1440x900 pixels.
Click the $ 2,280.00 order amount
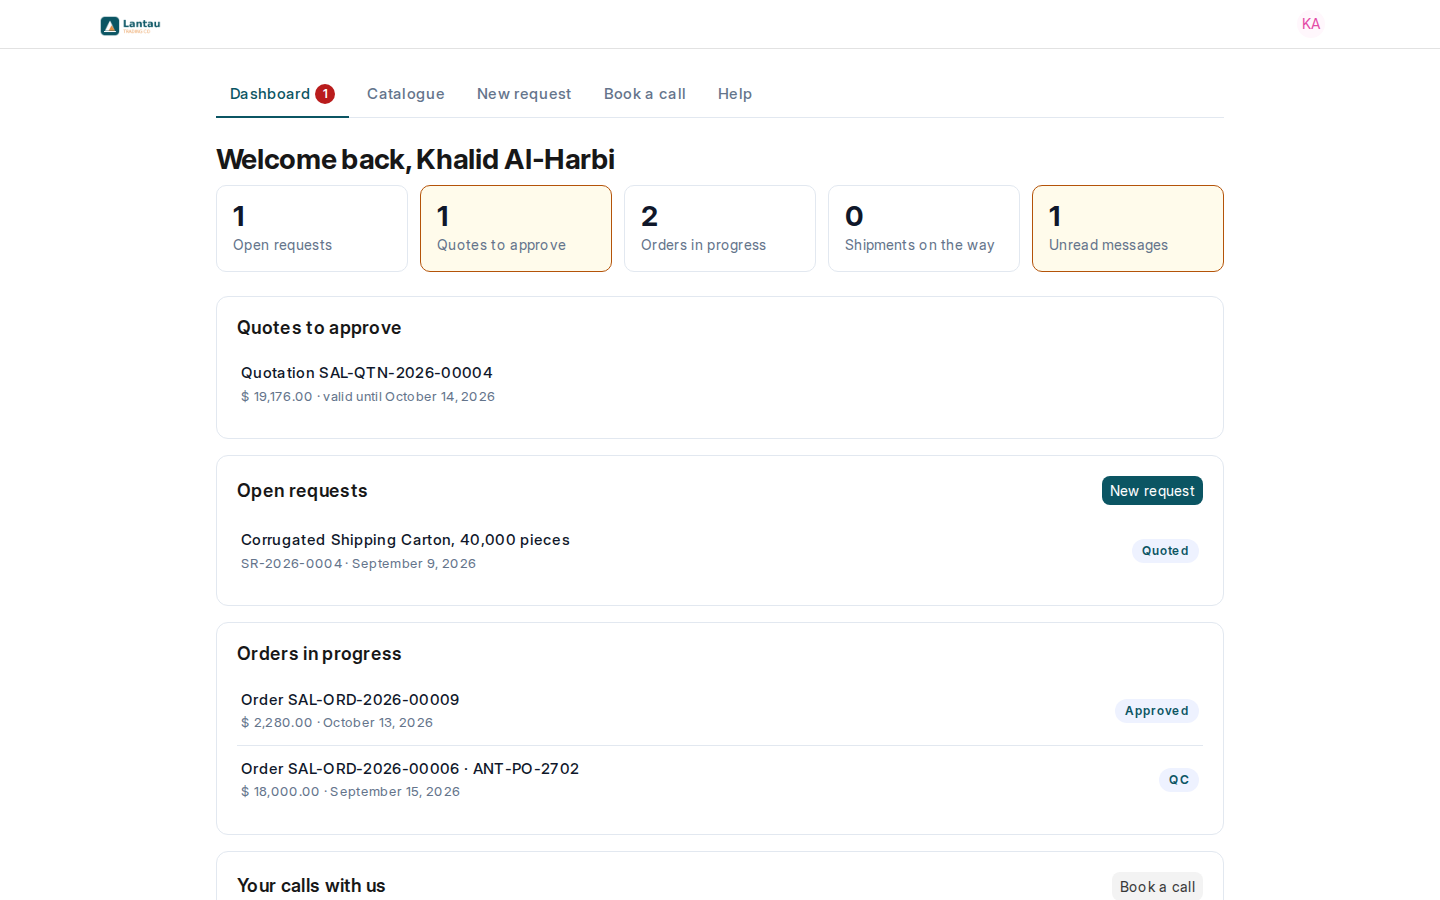pyautogui.click(x=277, y=723)
